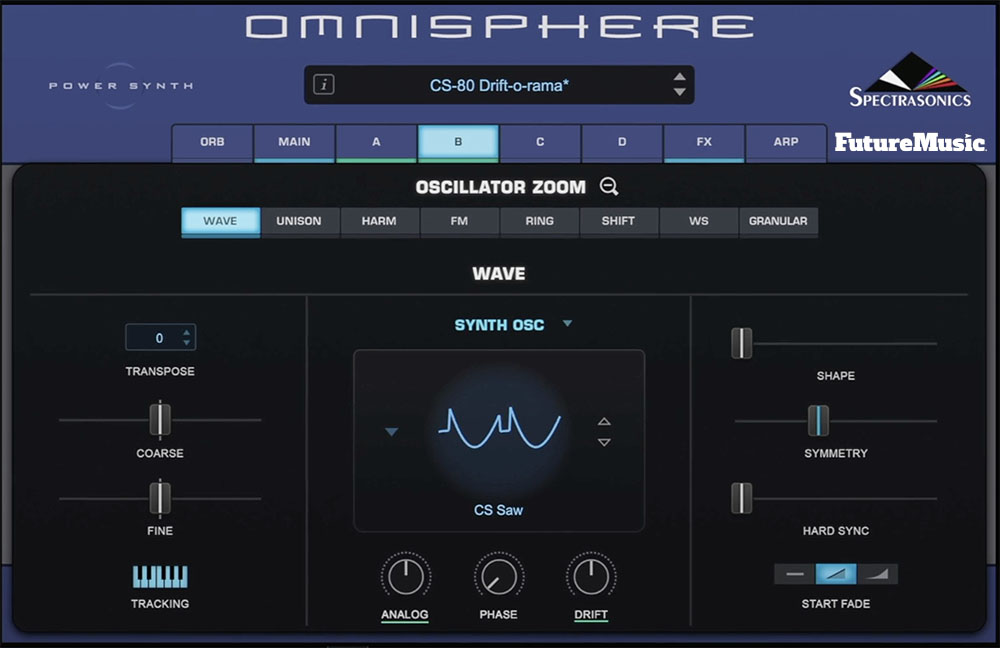This screenshot has height=648, width=1000.
Task: Select the RING oscillator section
Action: [x=540, y=221]
